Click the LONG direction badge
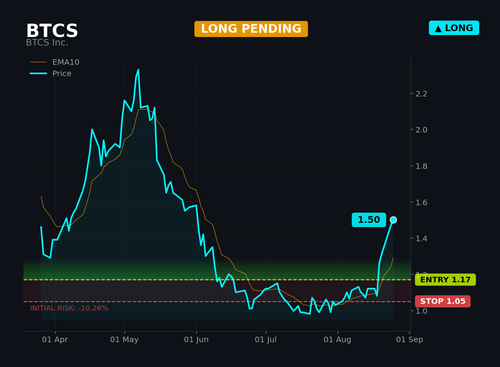The image size is (500, 367). (x=454, y=28)
